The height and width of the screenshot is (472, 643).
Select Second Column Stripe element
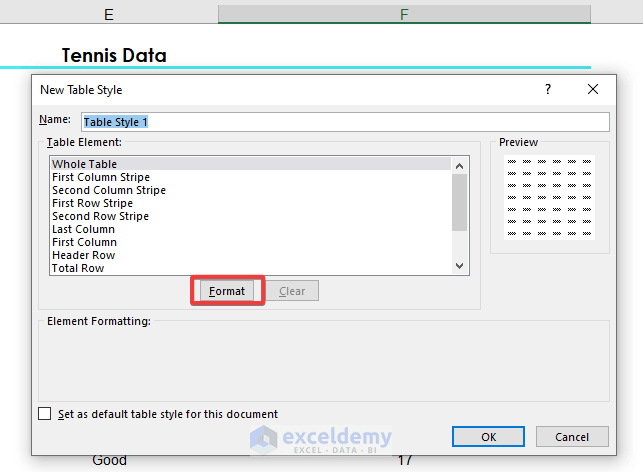click(x=251, y=190)
